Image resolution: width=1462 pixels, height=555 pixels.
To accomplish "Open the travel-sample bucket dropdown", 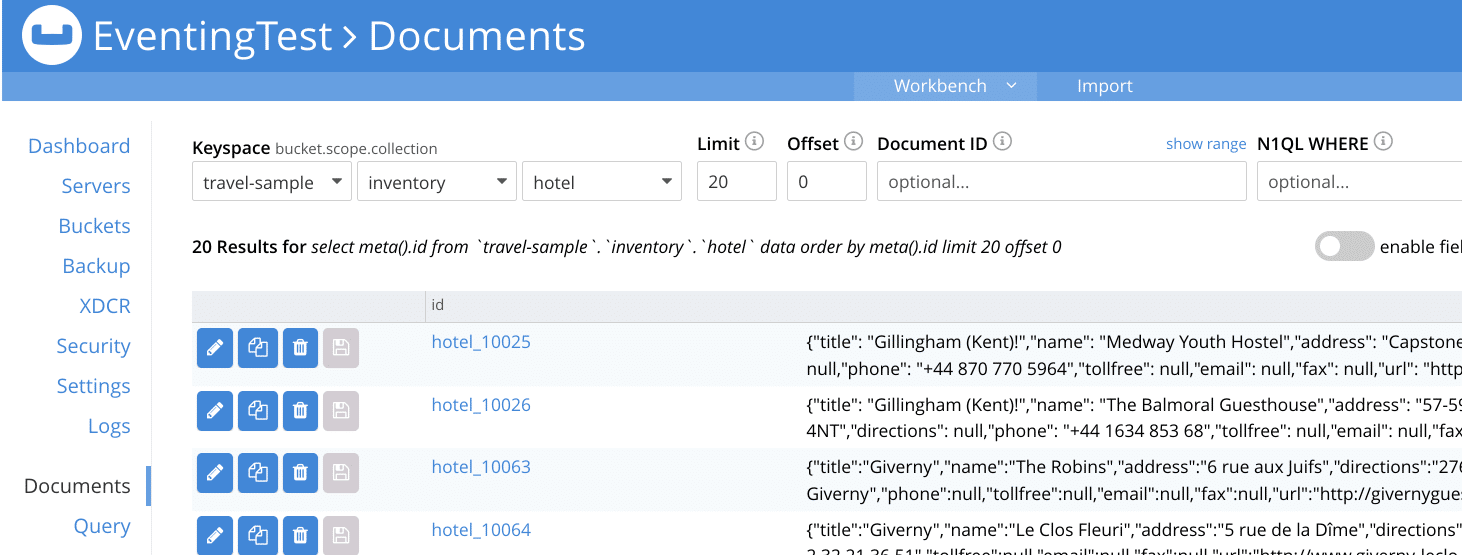I will point(271,182).
